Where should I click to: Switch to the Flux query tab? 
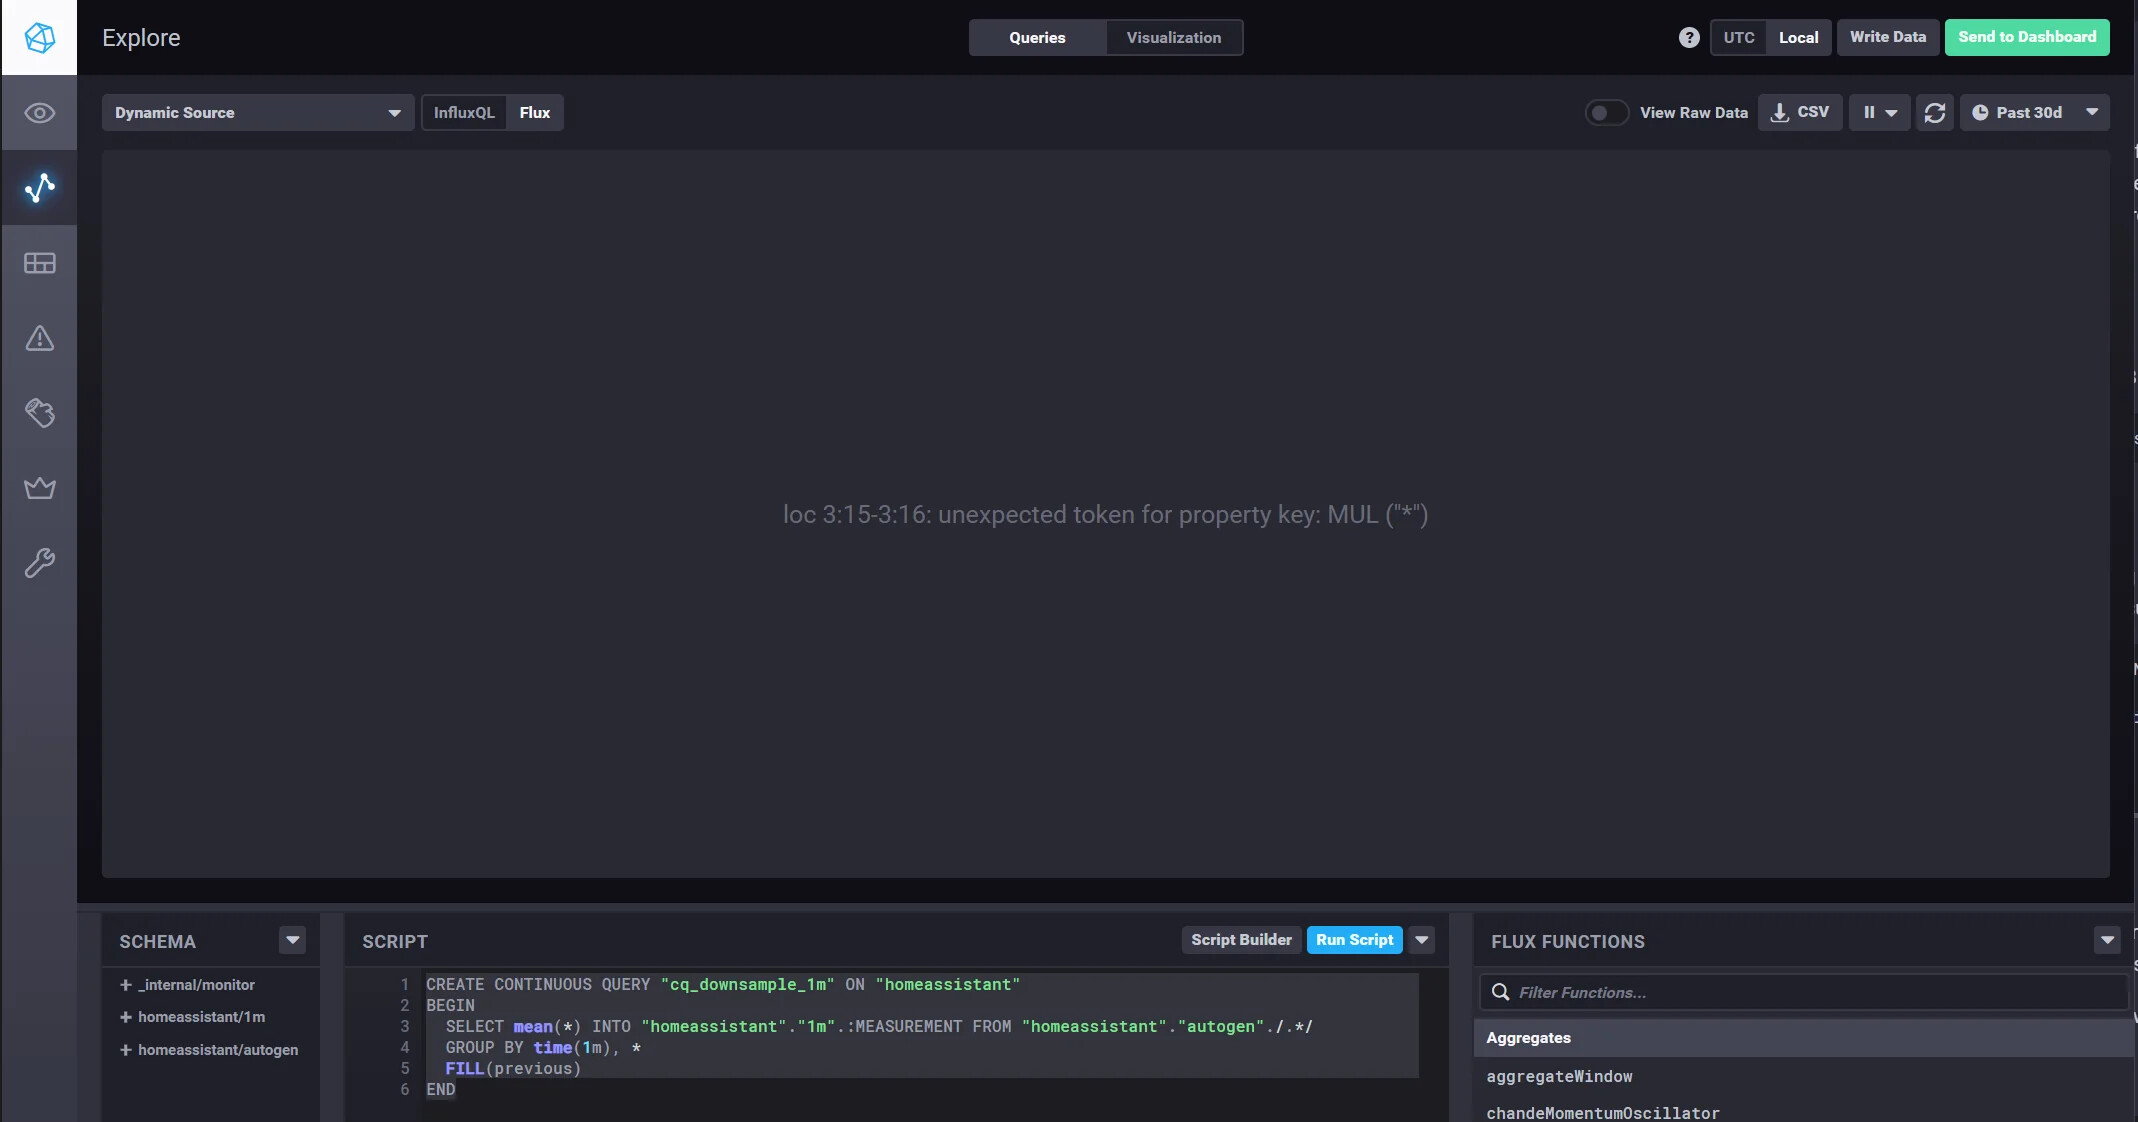coord(534,112)
